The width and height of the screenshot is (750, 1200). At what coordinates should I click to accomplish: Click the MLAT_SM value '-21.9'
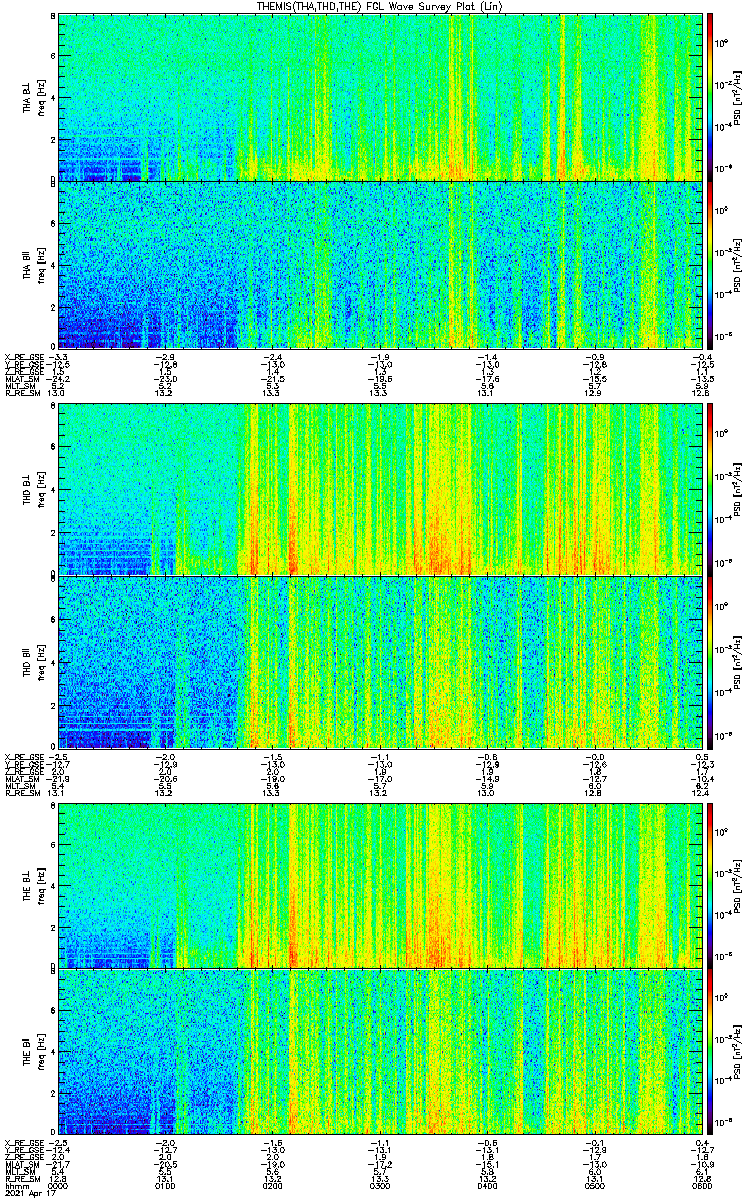point(57,778)
